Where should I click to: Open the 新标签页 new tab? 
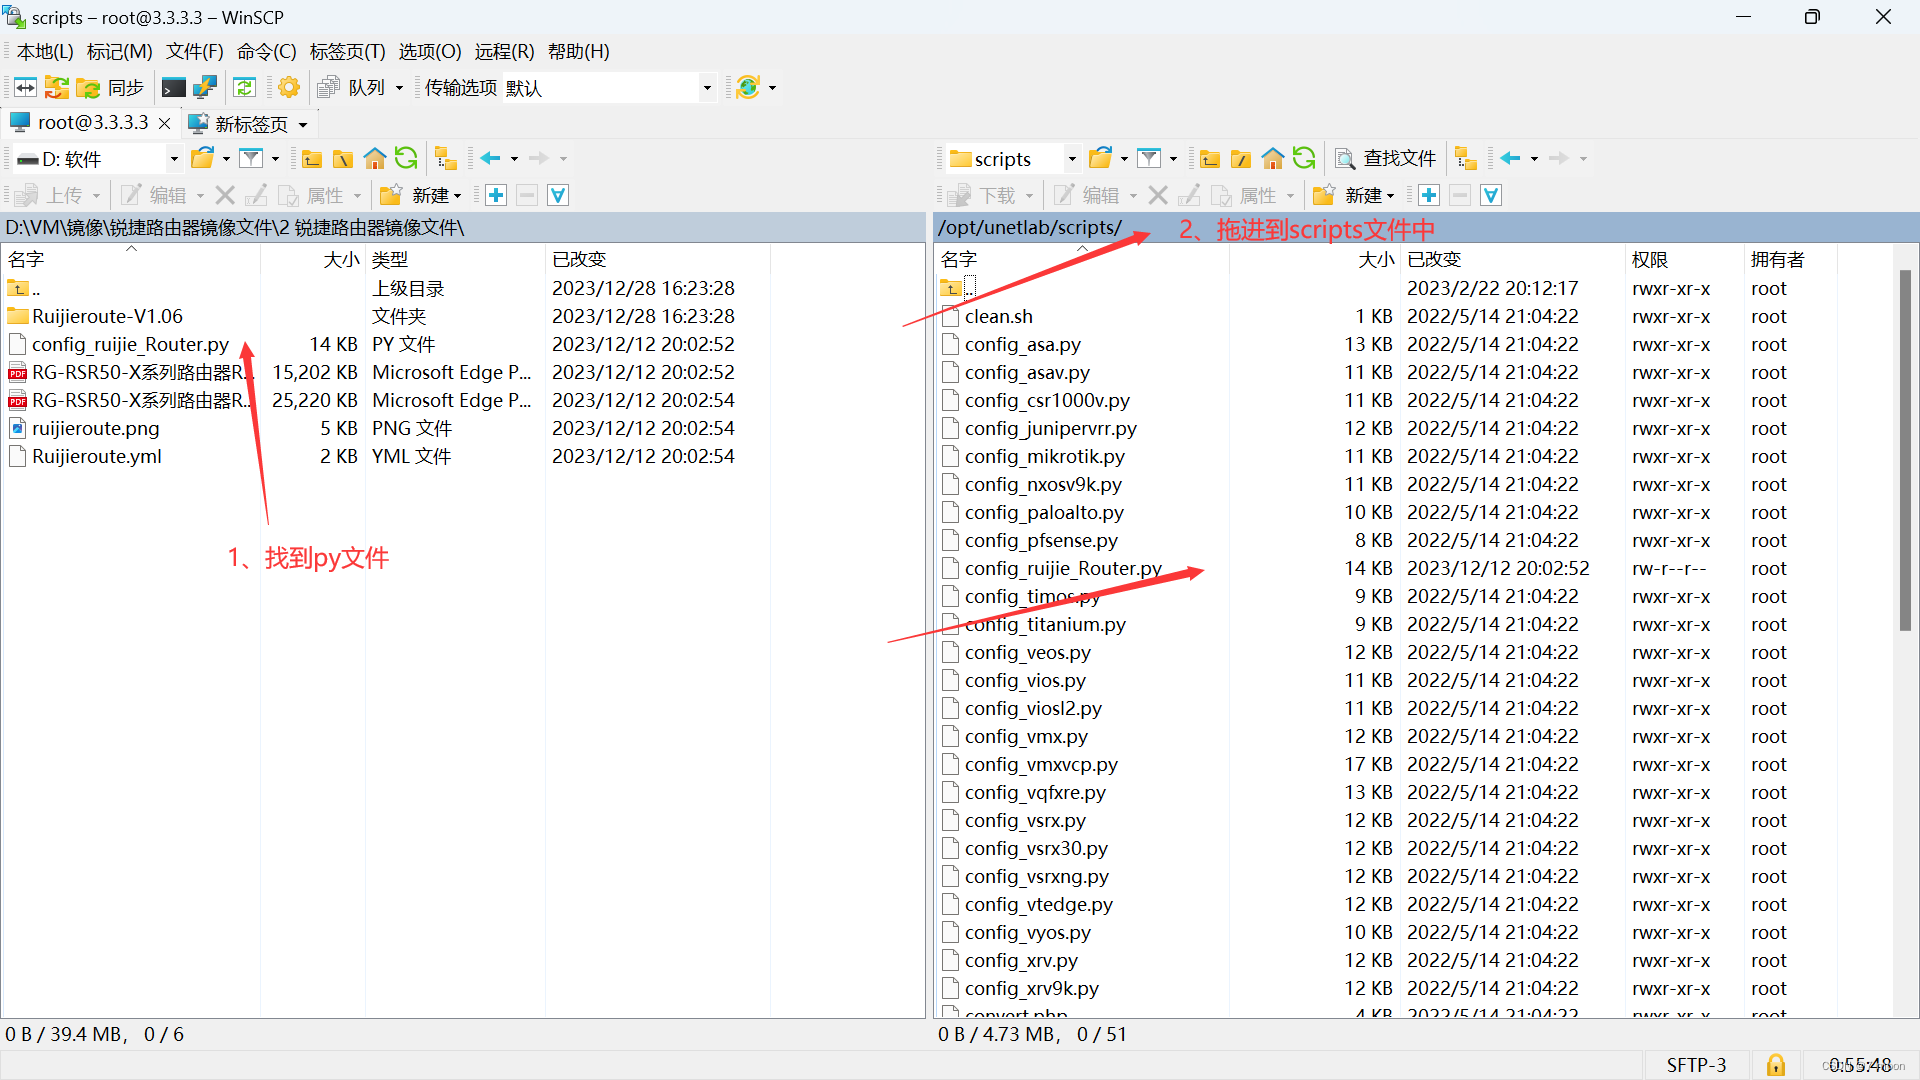[x=238, y=124]
